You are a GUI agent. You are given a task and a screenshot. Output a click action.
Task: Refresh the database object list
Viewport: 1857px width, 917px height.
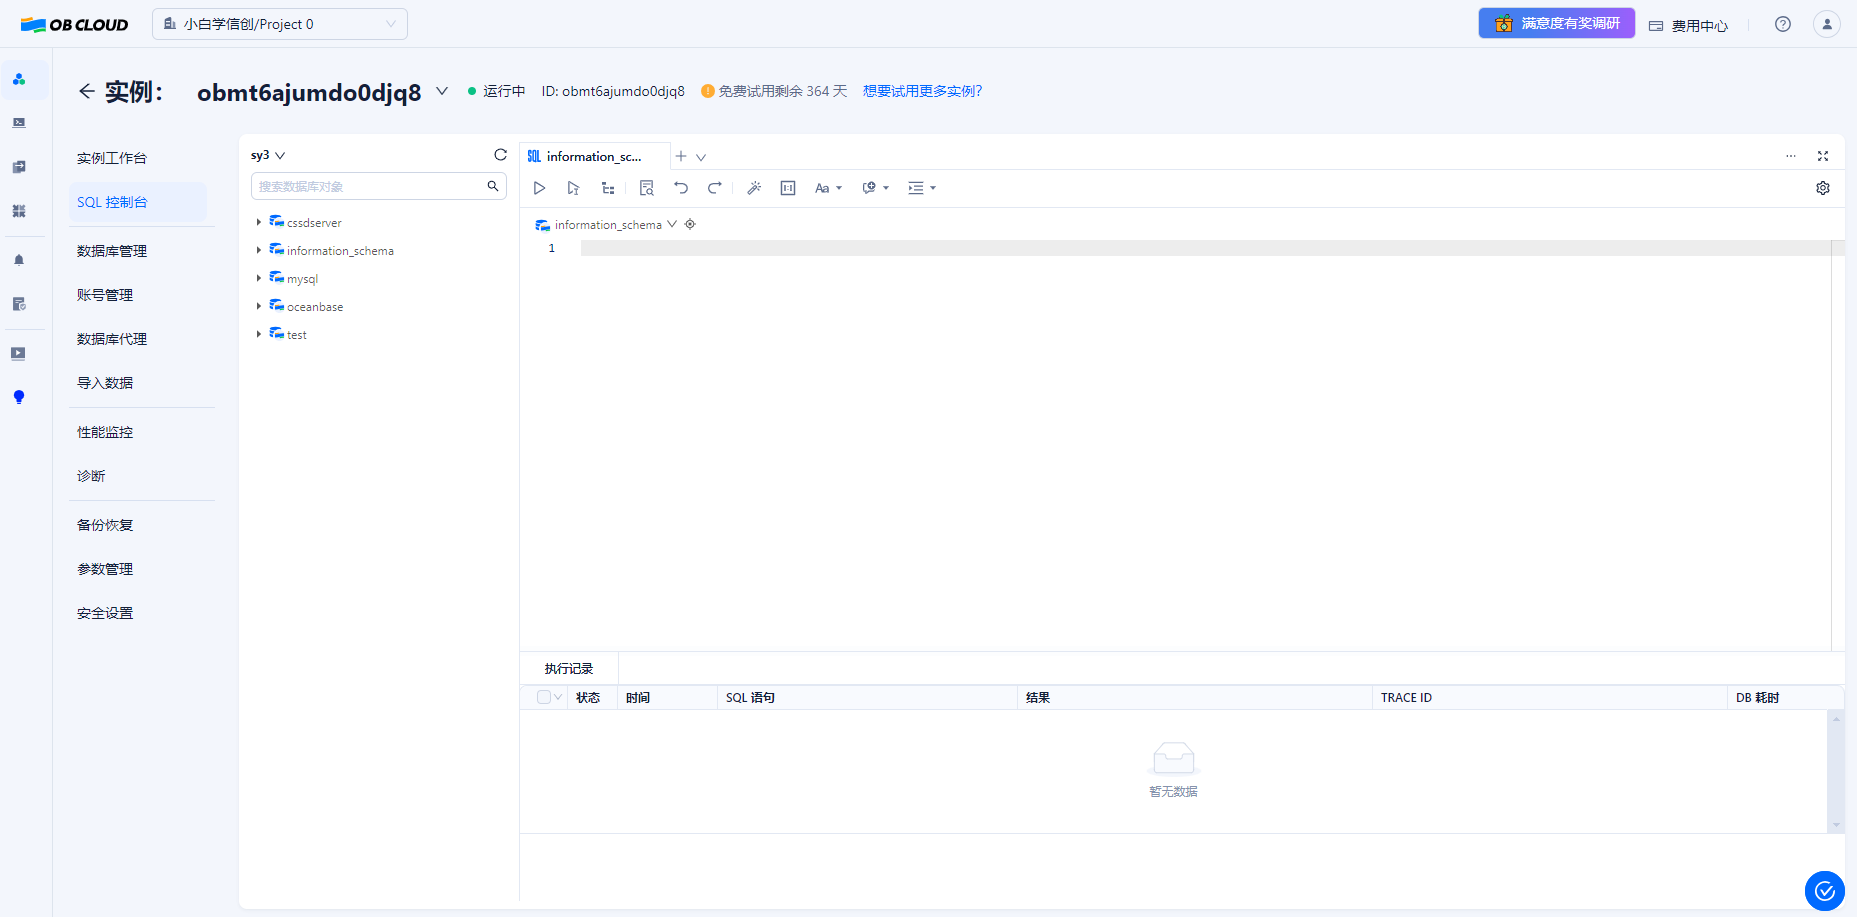click(x=501, y=155)
